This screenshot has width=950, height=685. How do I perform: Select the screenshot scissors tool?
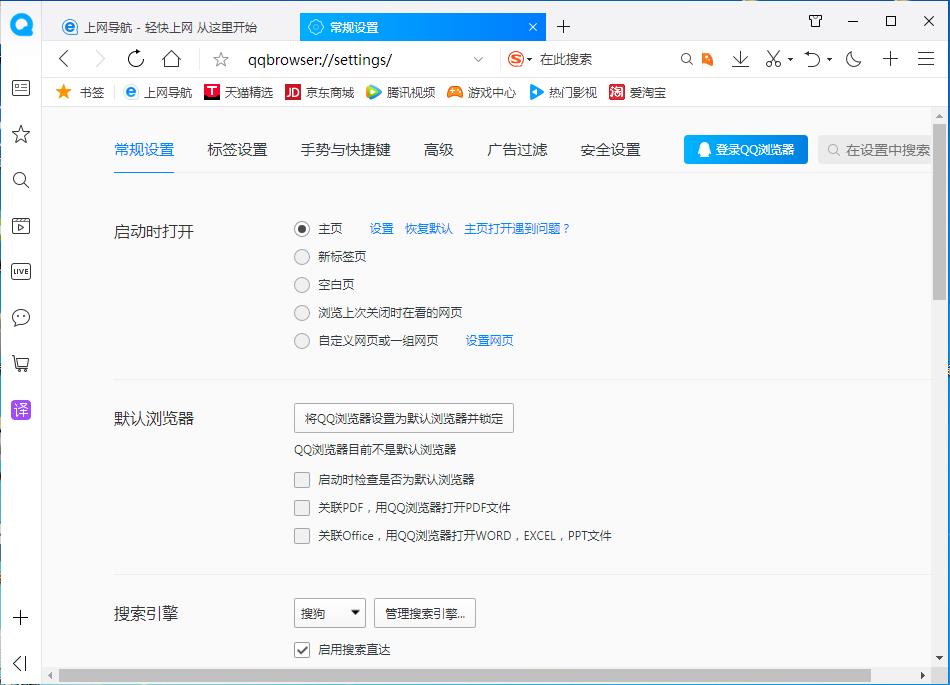773,59
